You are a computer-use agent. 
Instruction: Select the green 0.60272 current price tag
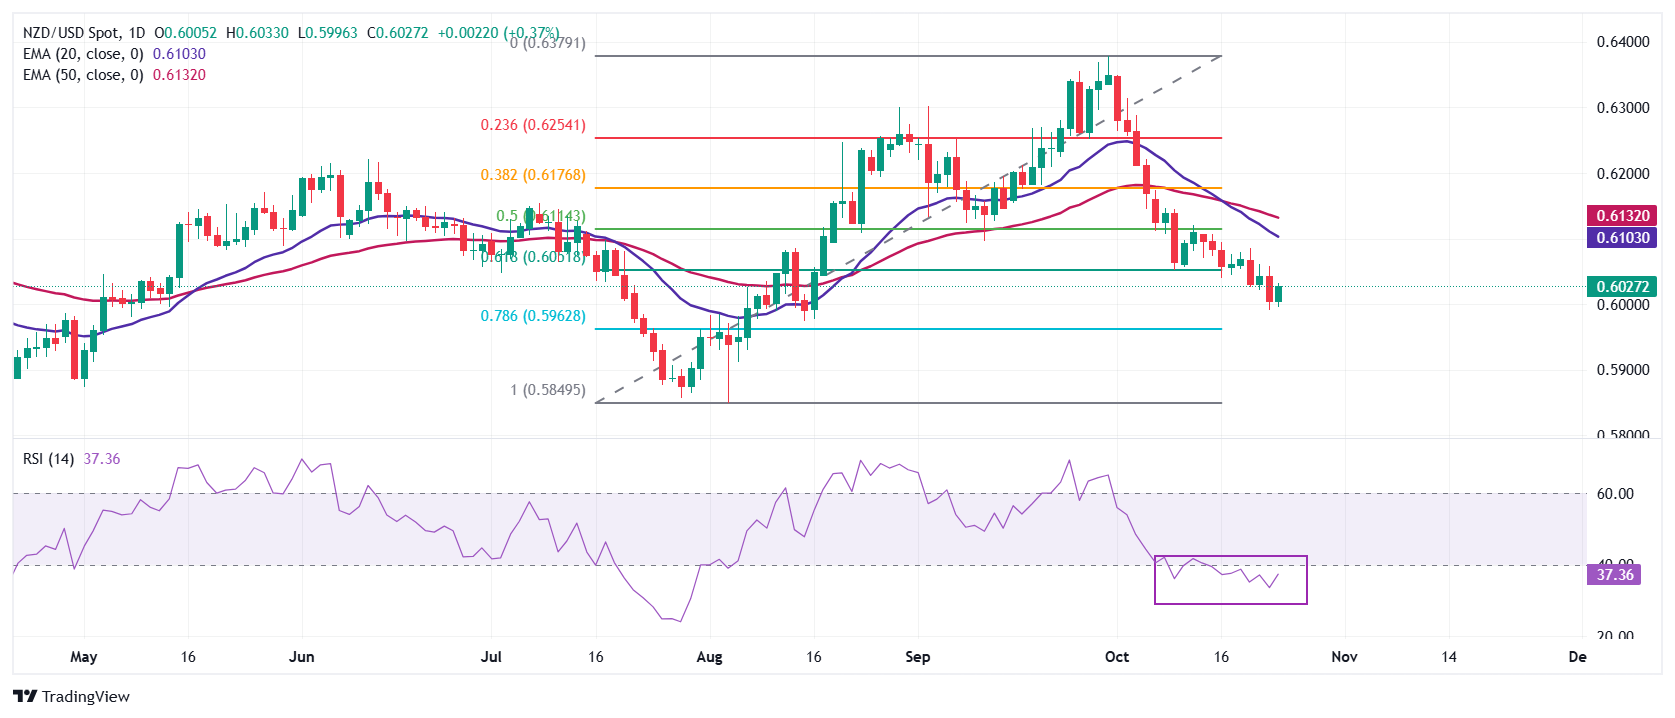tap(1622, 287)
